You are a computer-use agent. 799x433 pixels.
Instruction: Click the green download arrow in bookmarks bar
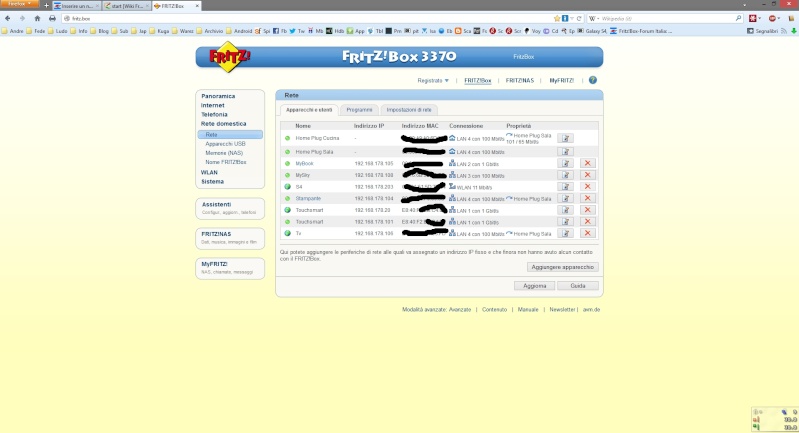click(x=793, y=31)
